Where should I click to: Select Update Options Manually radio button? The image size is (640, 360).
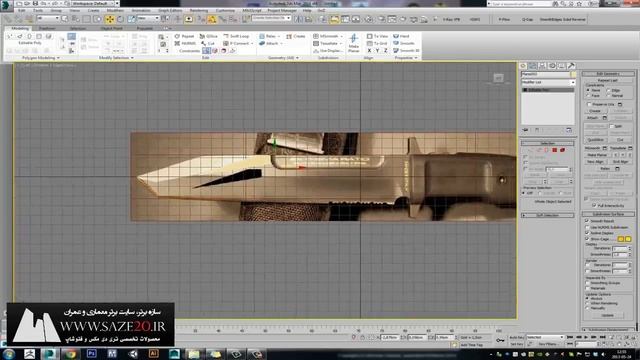[588, 309]
